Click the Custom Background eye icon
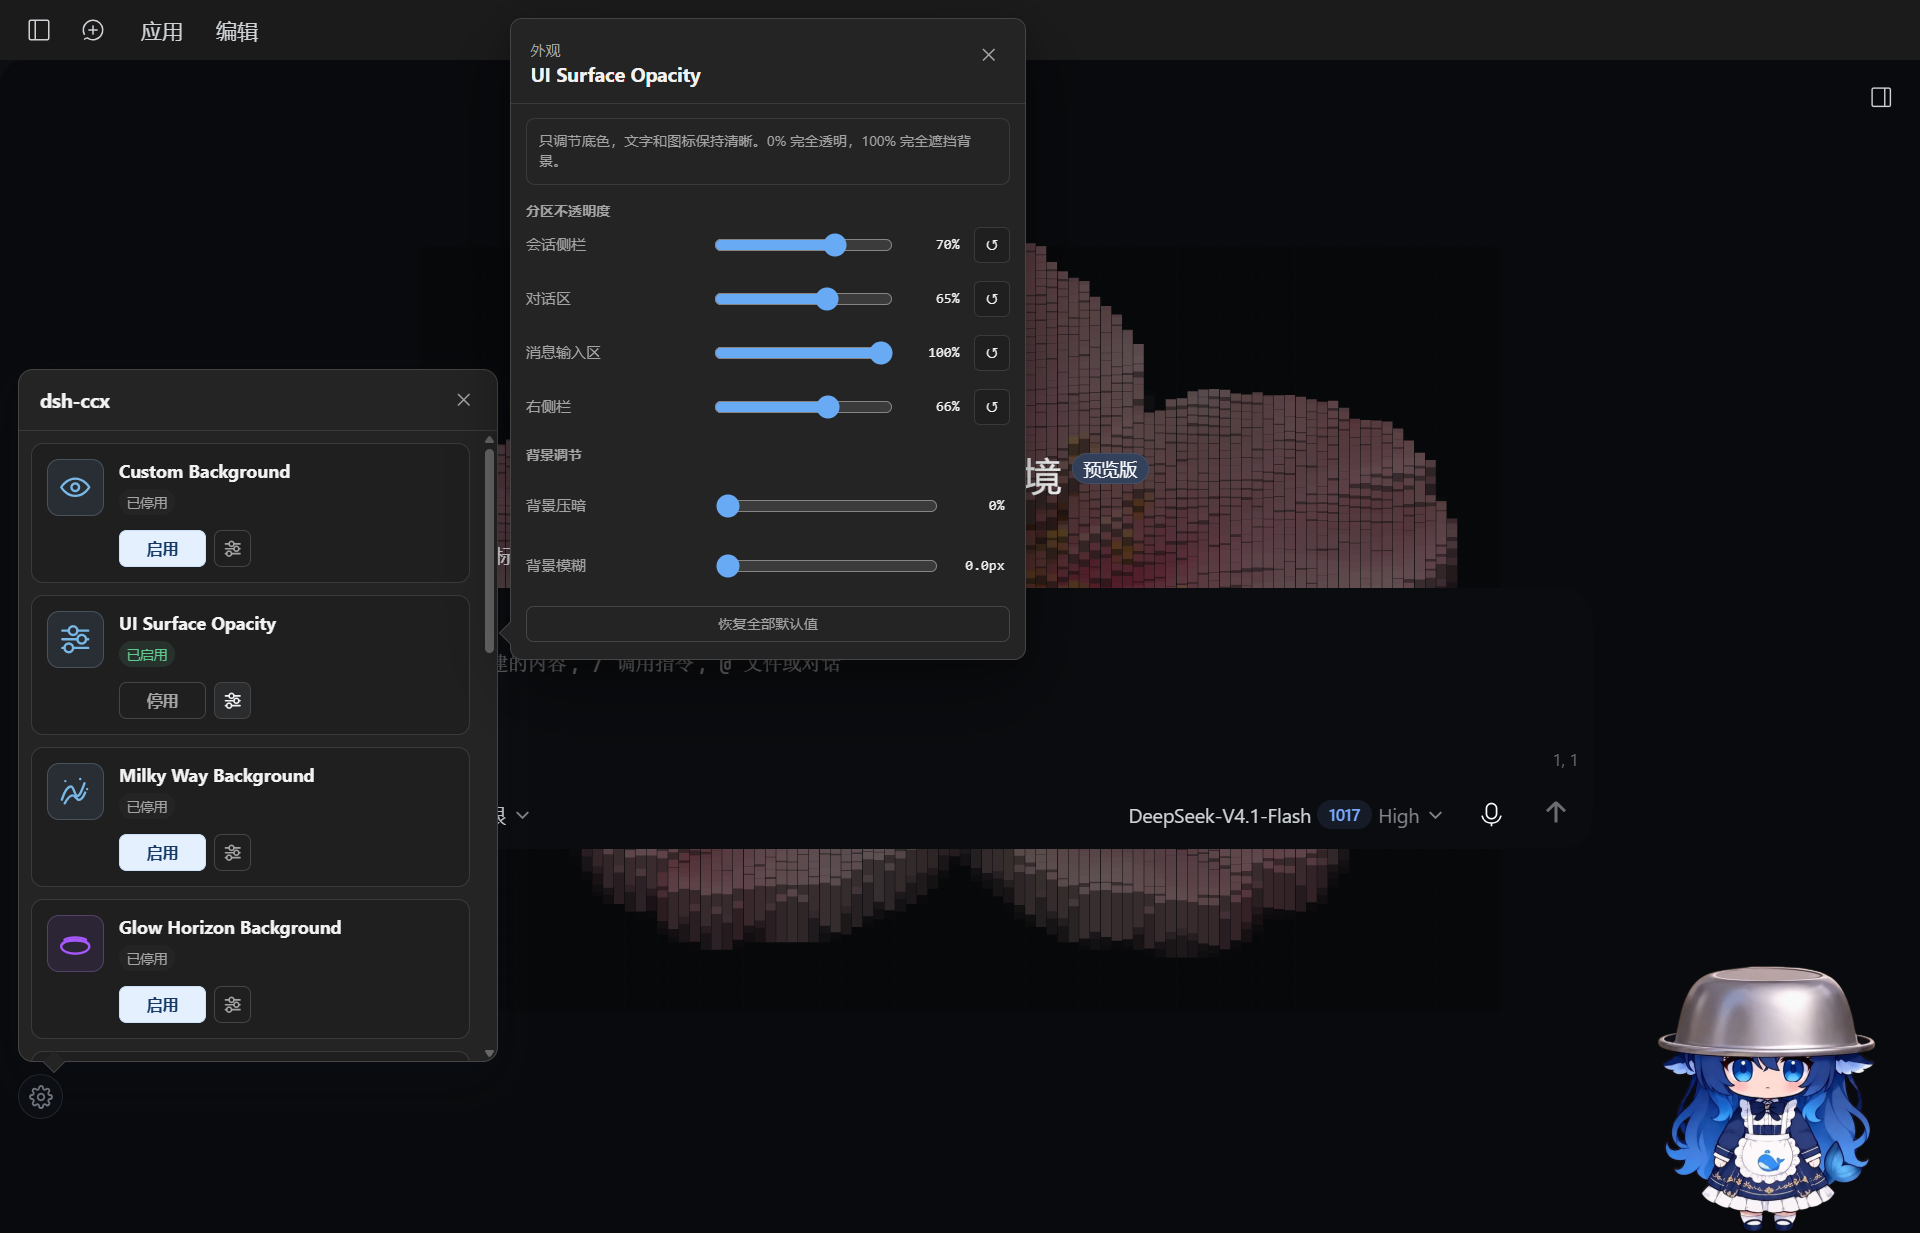 click(75, 487)
